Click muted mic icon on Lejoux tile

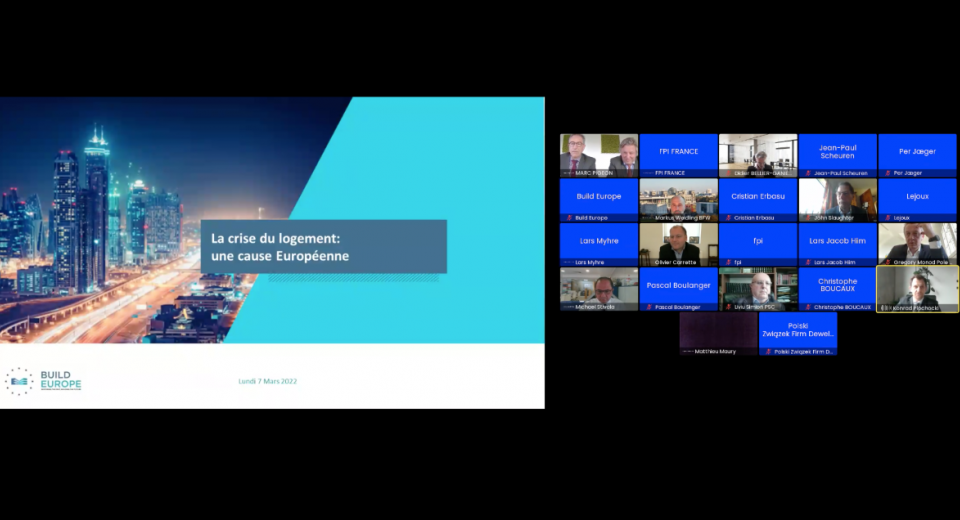[888, 218]
